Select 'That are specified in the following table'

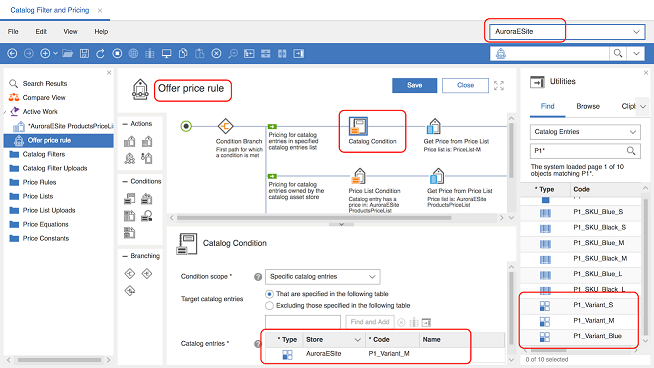(269, 294)
